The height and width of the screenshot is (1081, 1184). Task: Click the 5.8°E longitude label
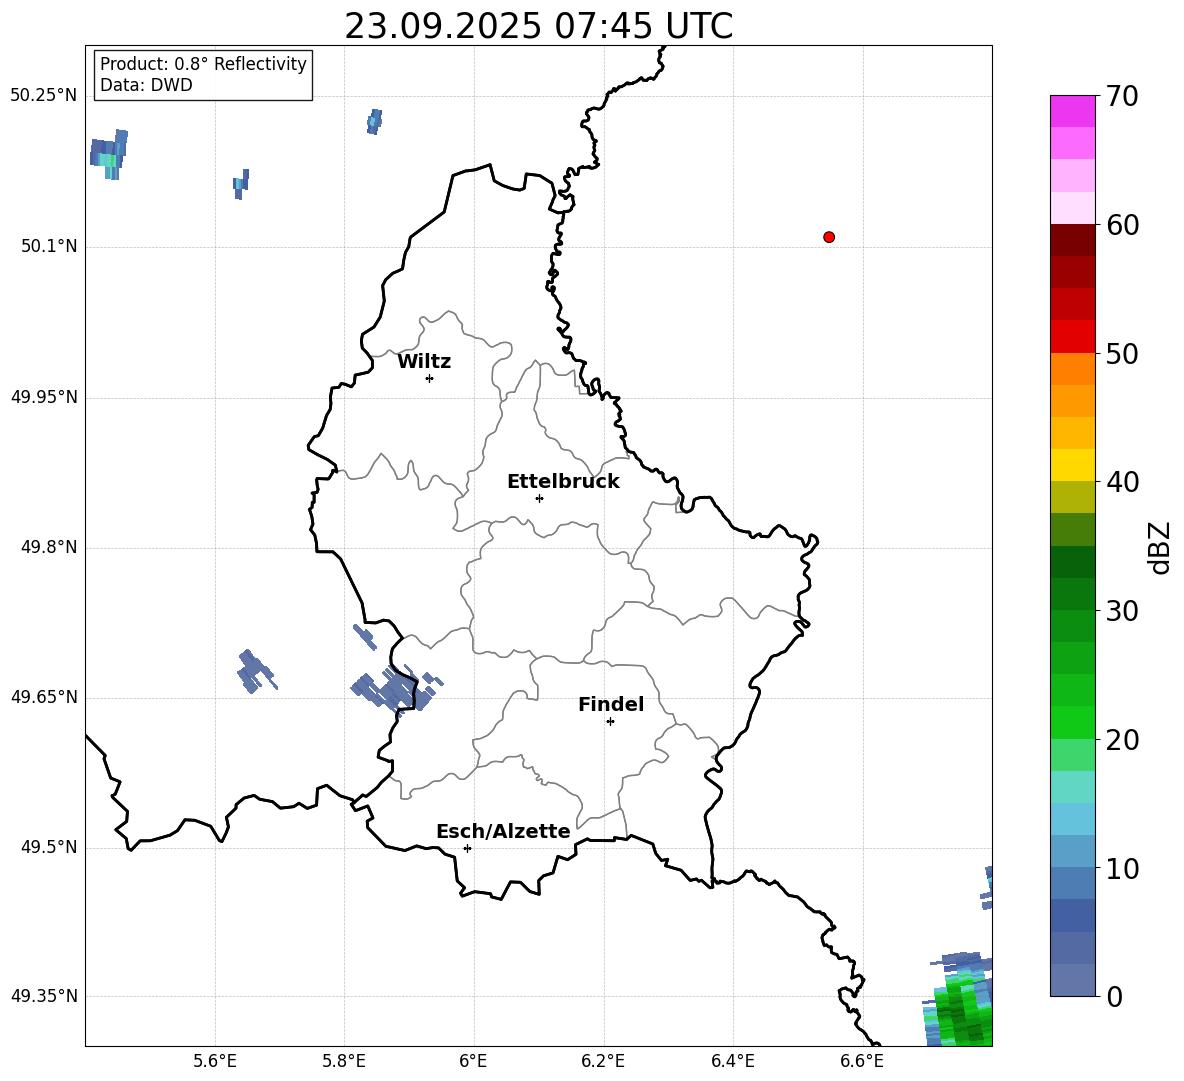(344, 1061)
